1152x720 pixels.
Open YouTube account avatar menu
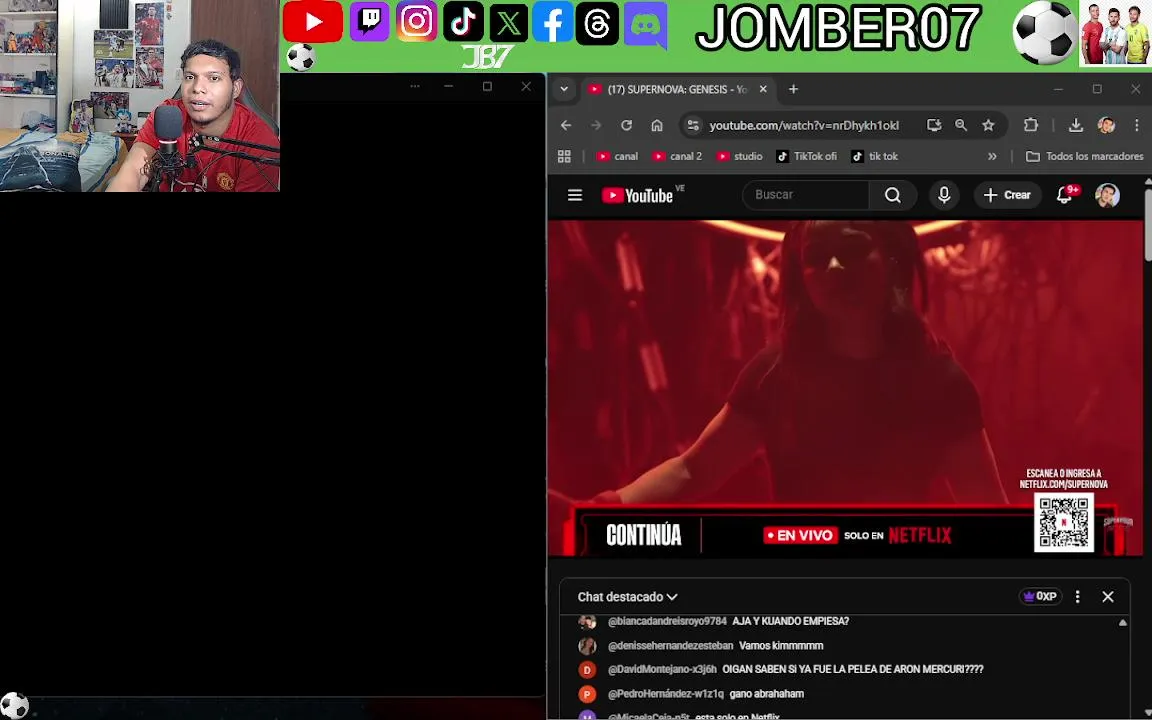1107,195
